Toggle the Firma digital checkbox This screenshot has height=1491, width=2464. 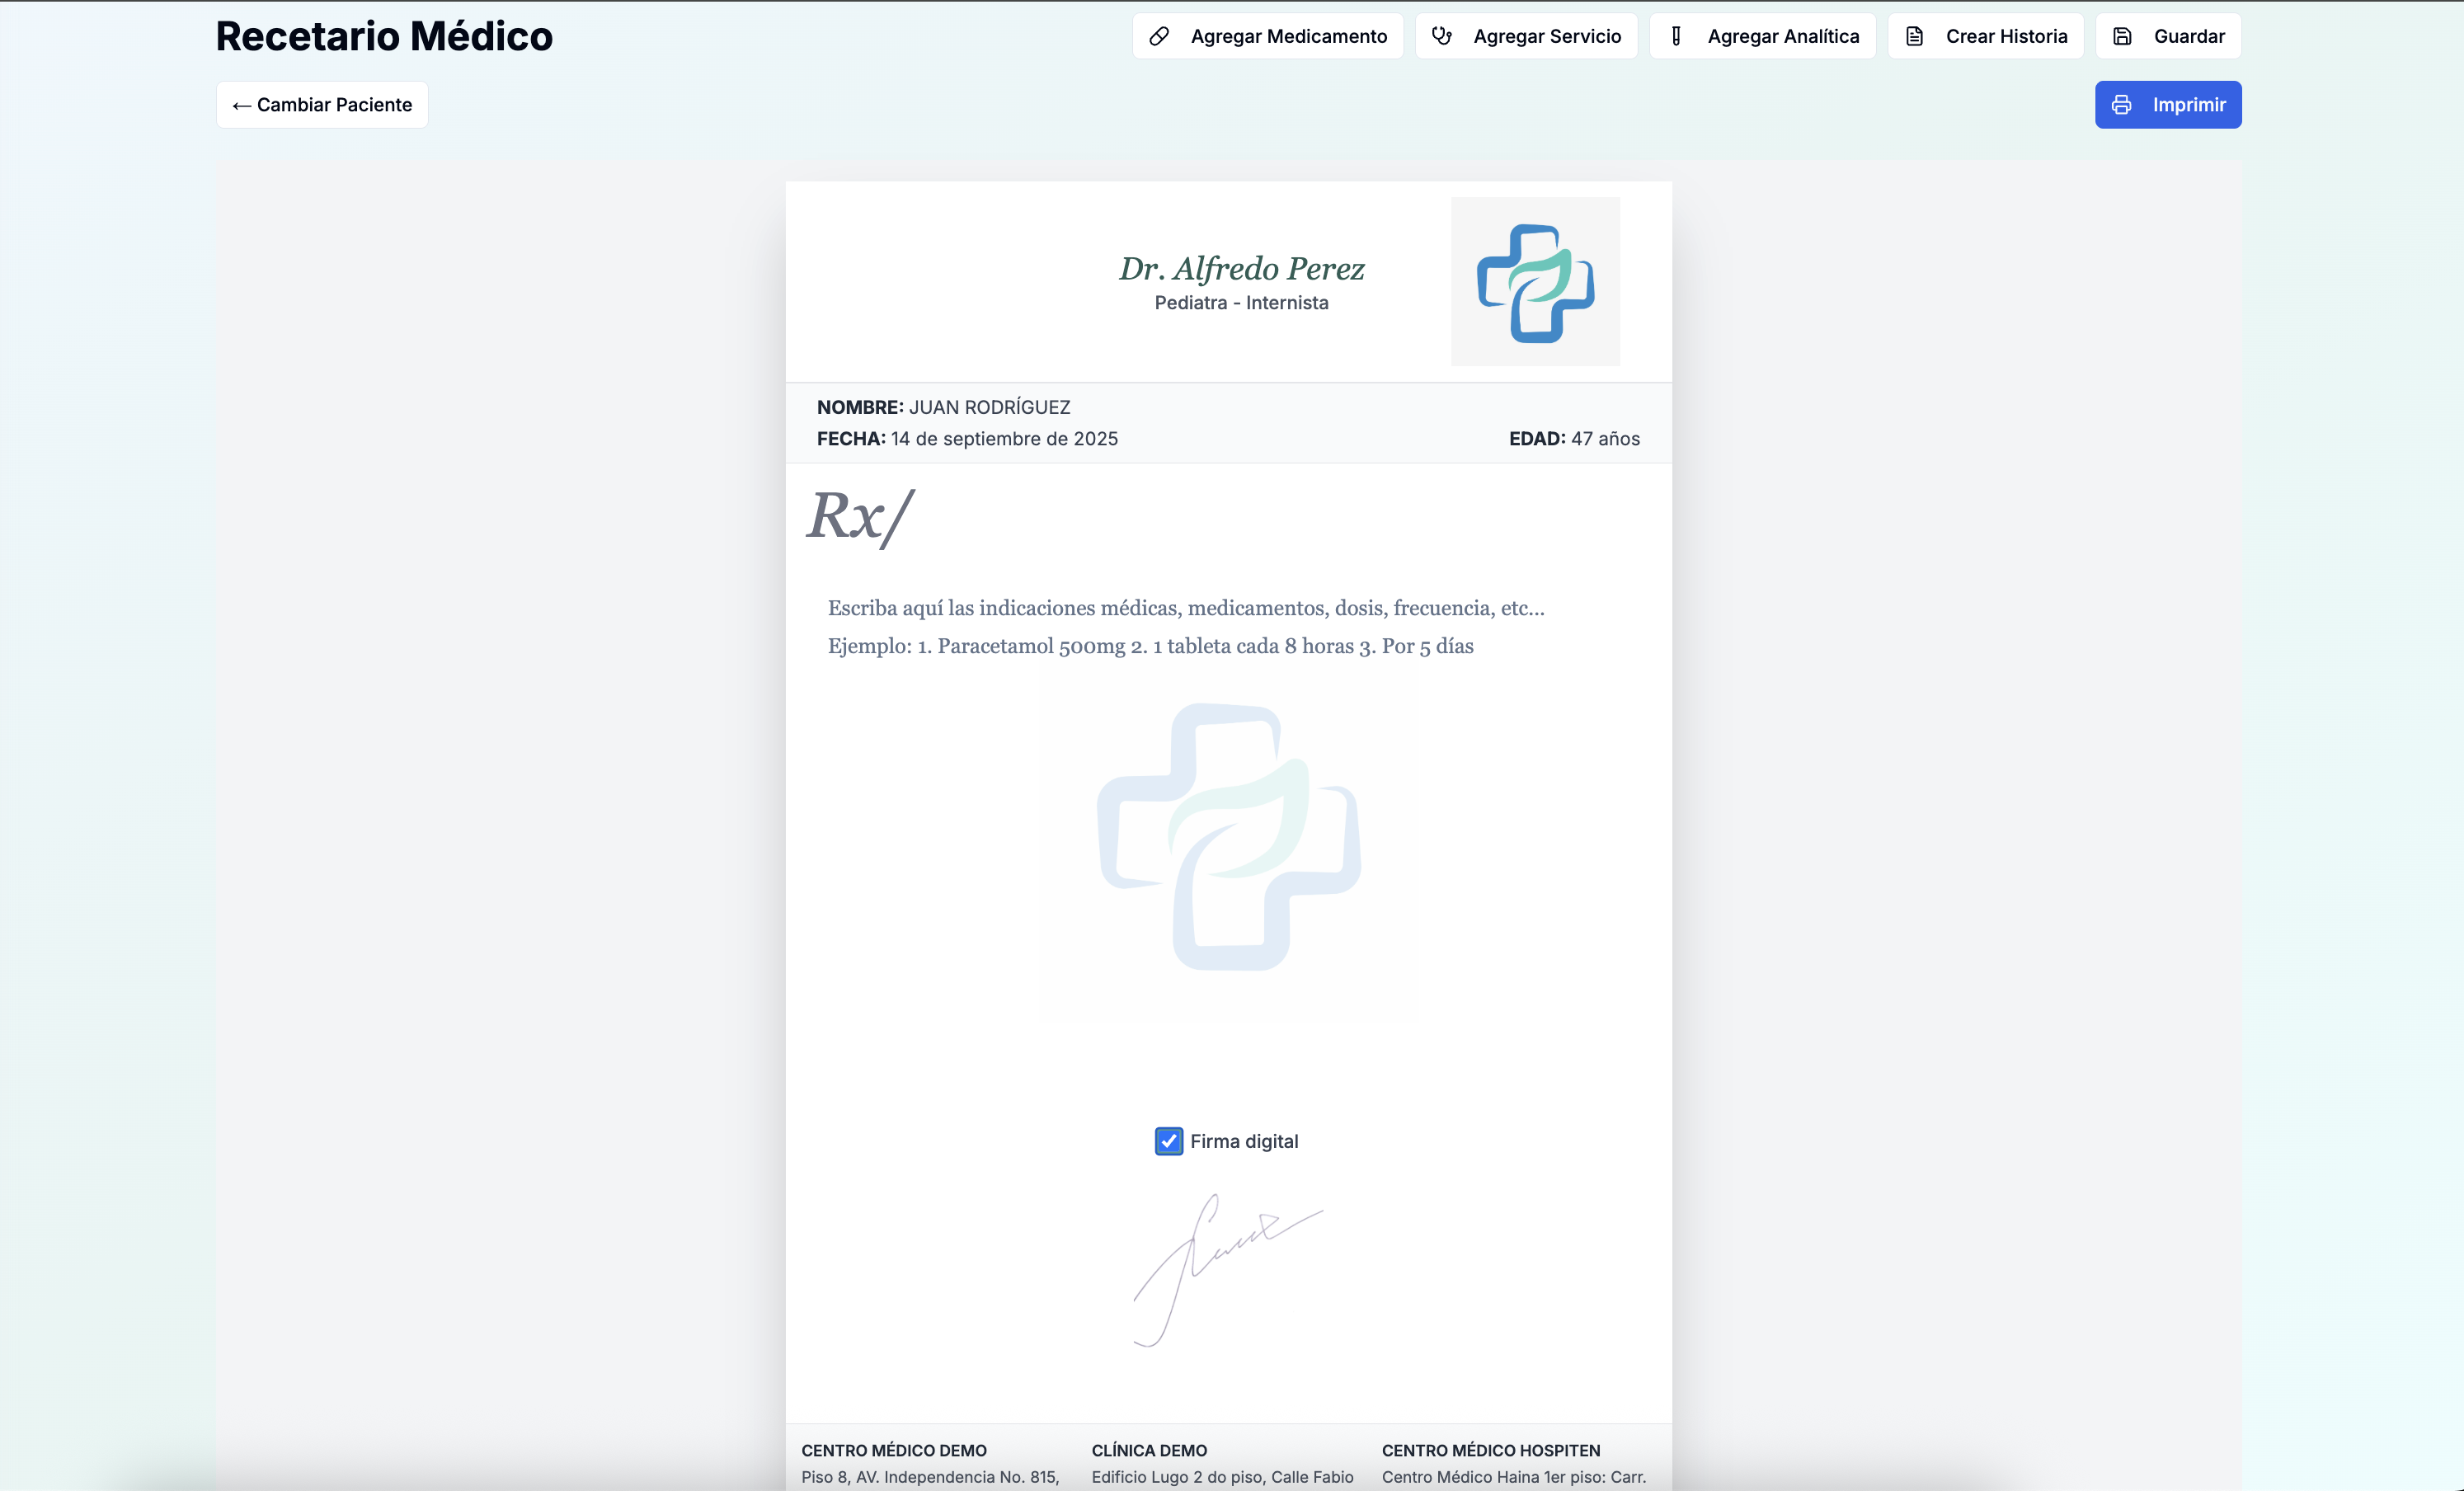pos(1168,1141)
